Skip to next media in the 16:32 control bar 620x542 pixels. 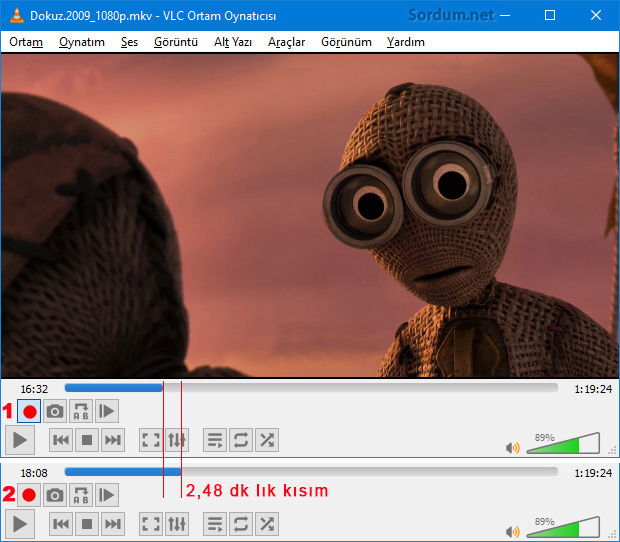[113, 440]
